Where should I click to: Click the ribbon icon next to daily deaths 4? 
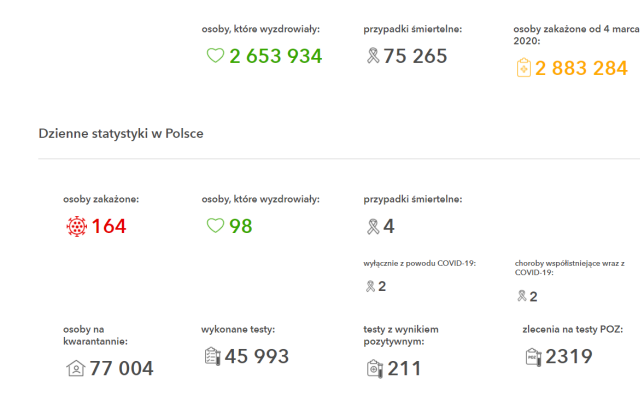(x=373, y=227)
